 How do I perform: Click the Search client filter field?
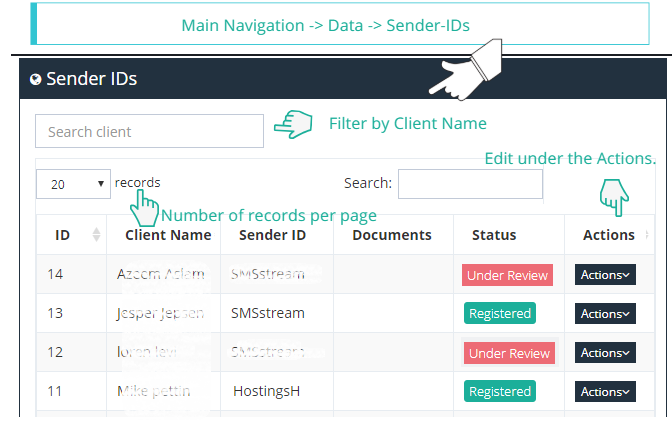149,131
